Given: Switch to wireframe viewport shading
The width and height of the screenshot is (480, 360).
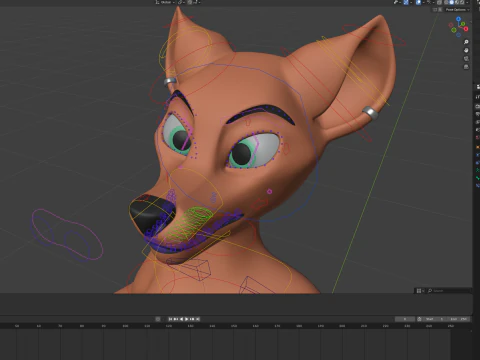Looking at the screenshot, I should coord(446,2).
